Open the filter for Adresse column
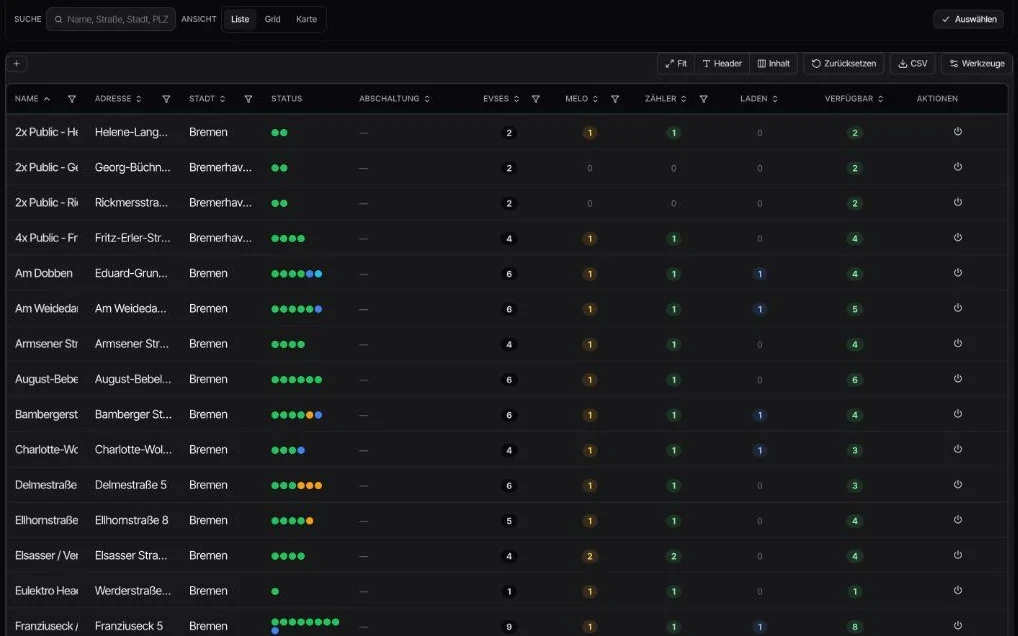 click(166, 99)
